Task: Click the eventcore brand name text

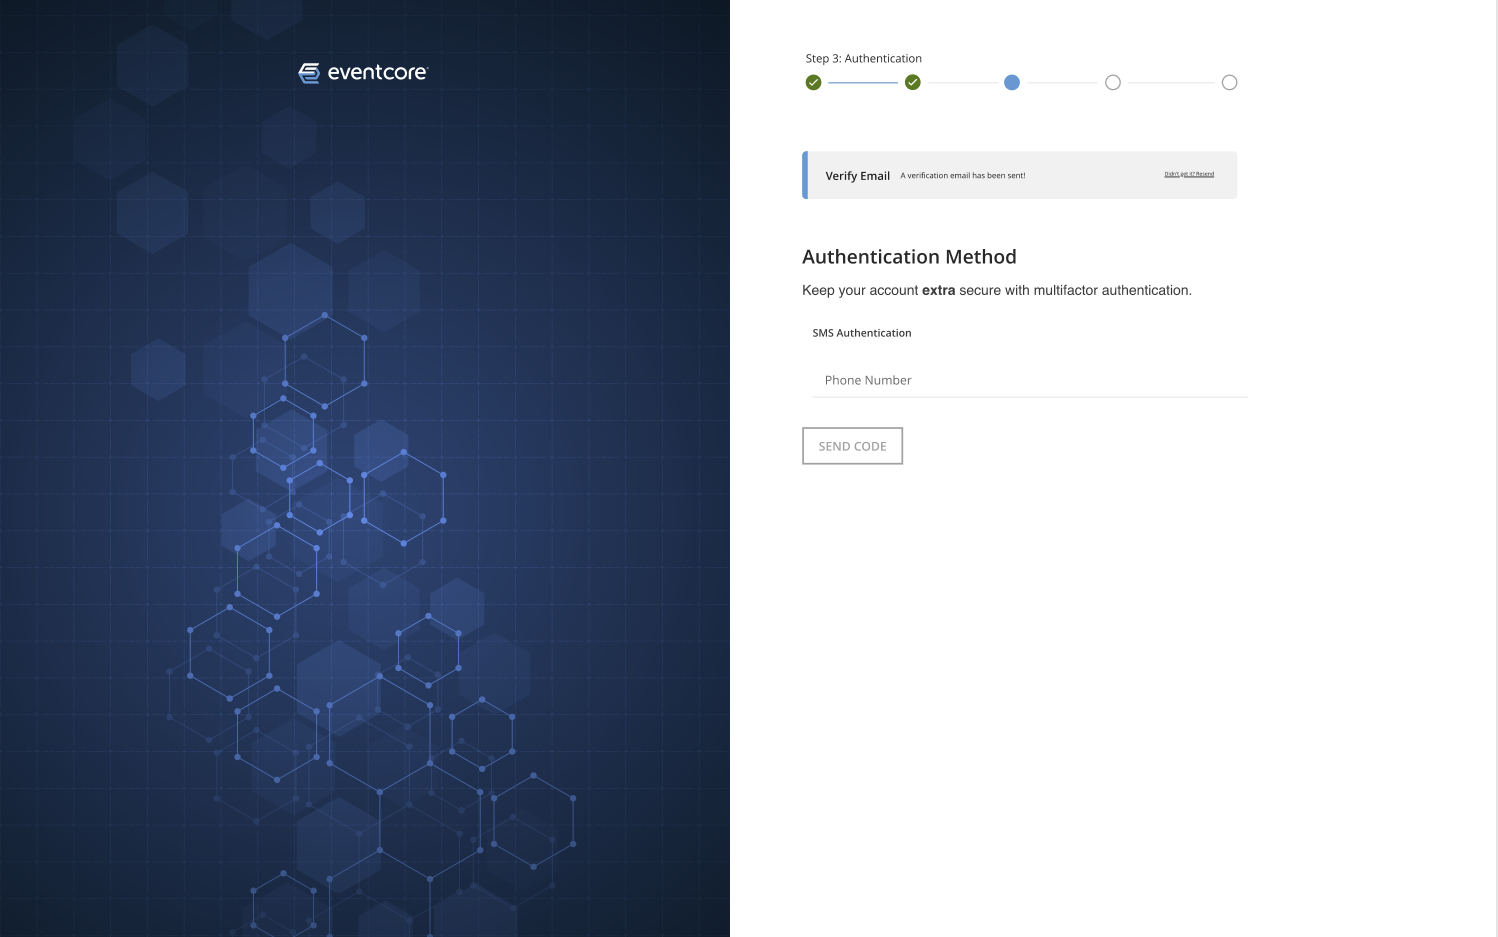Action: point(377,72)
